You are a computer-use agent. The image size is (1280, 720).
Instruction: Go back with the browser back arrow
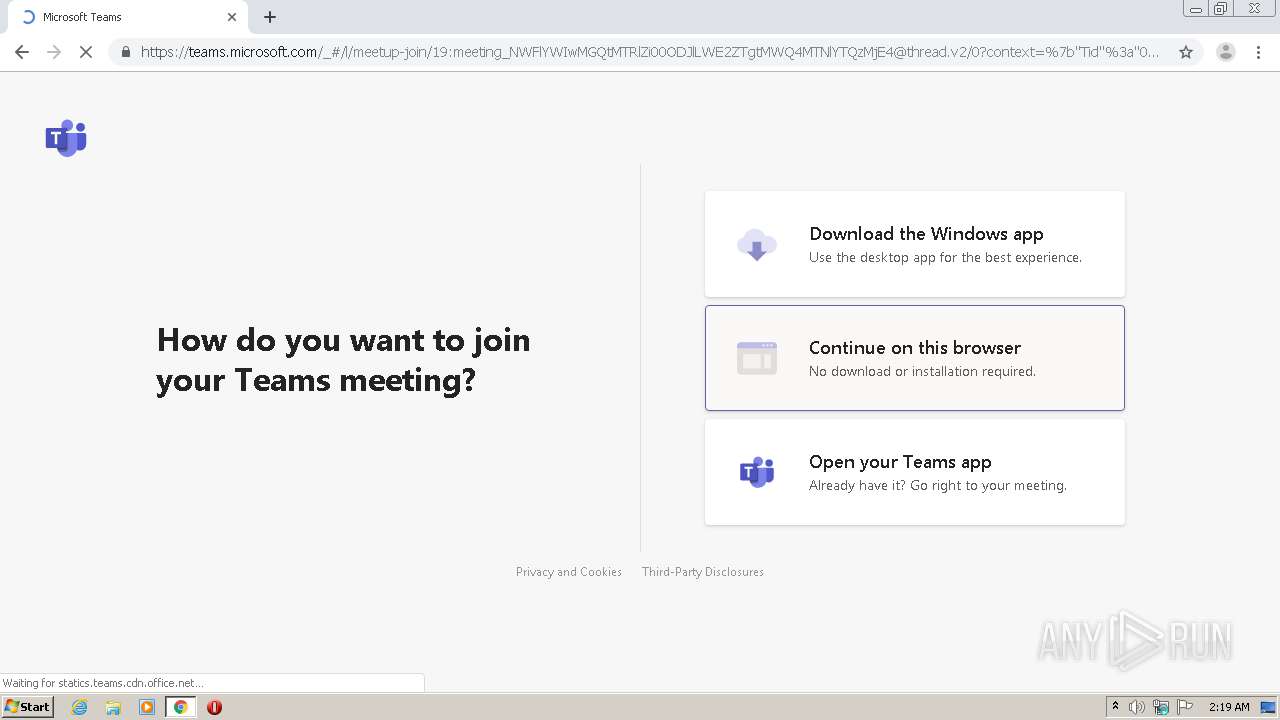pos(22,52)
